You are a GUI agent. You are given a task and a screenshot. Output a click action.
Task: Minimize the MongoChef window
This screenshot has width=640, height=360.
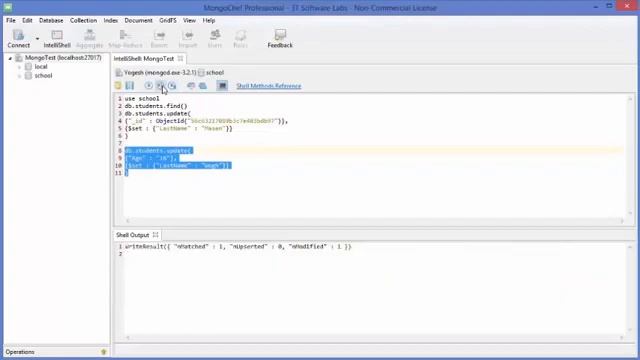click(x=596, y=7)
